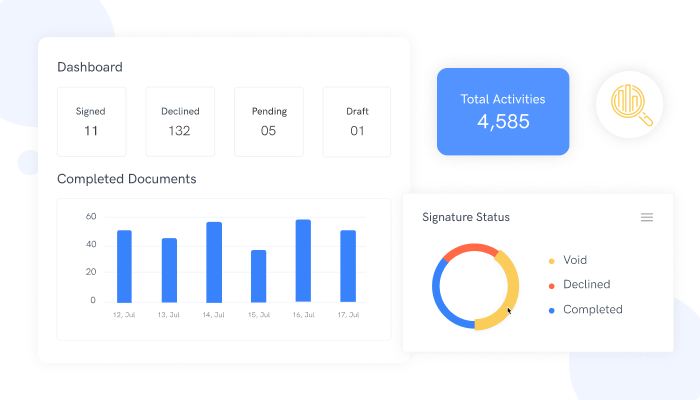Select the Signed stat card
700x400 pixels.
(x=91, y=121)
